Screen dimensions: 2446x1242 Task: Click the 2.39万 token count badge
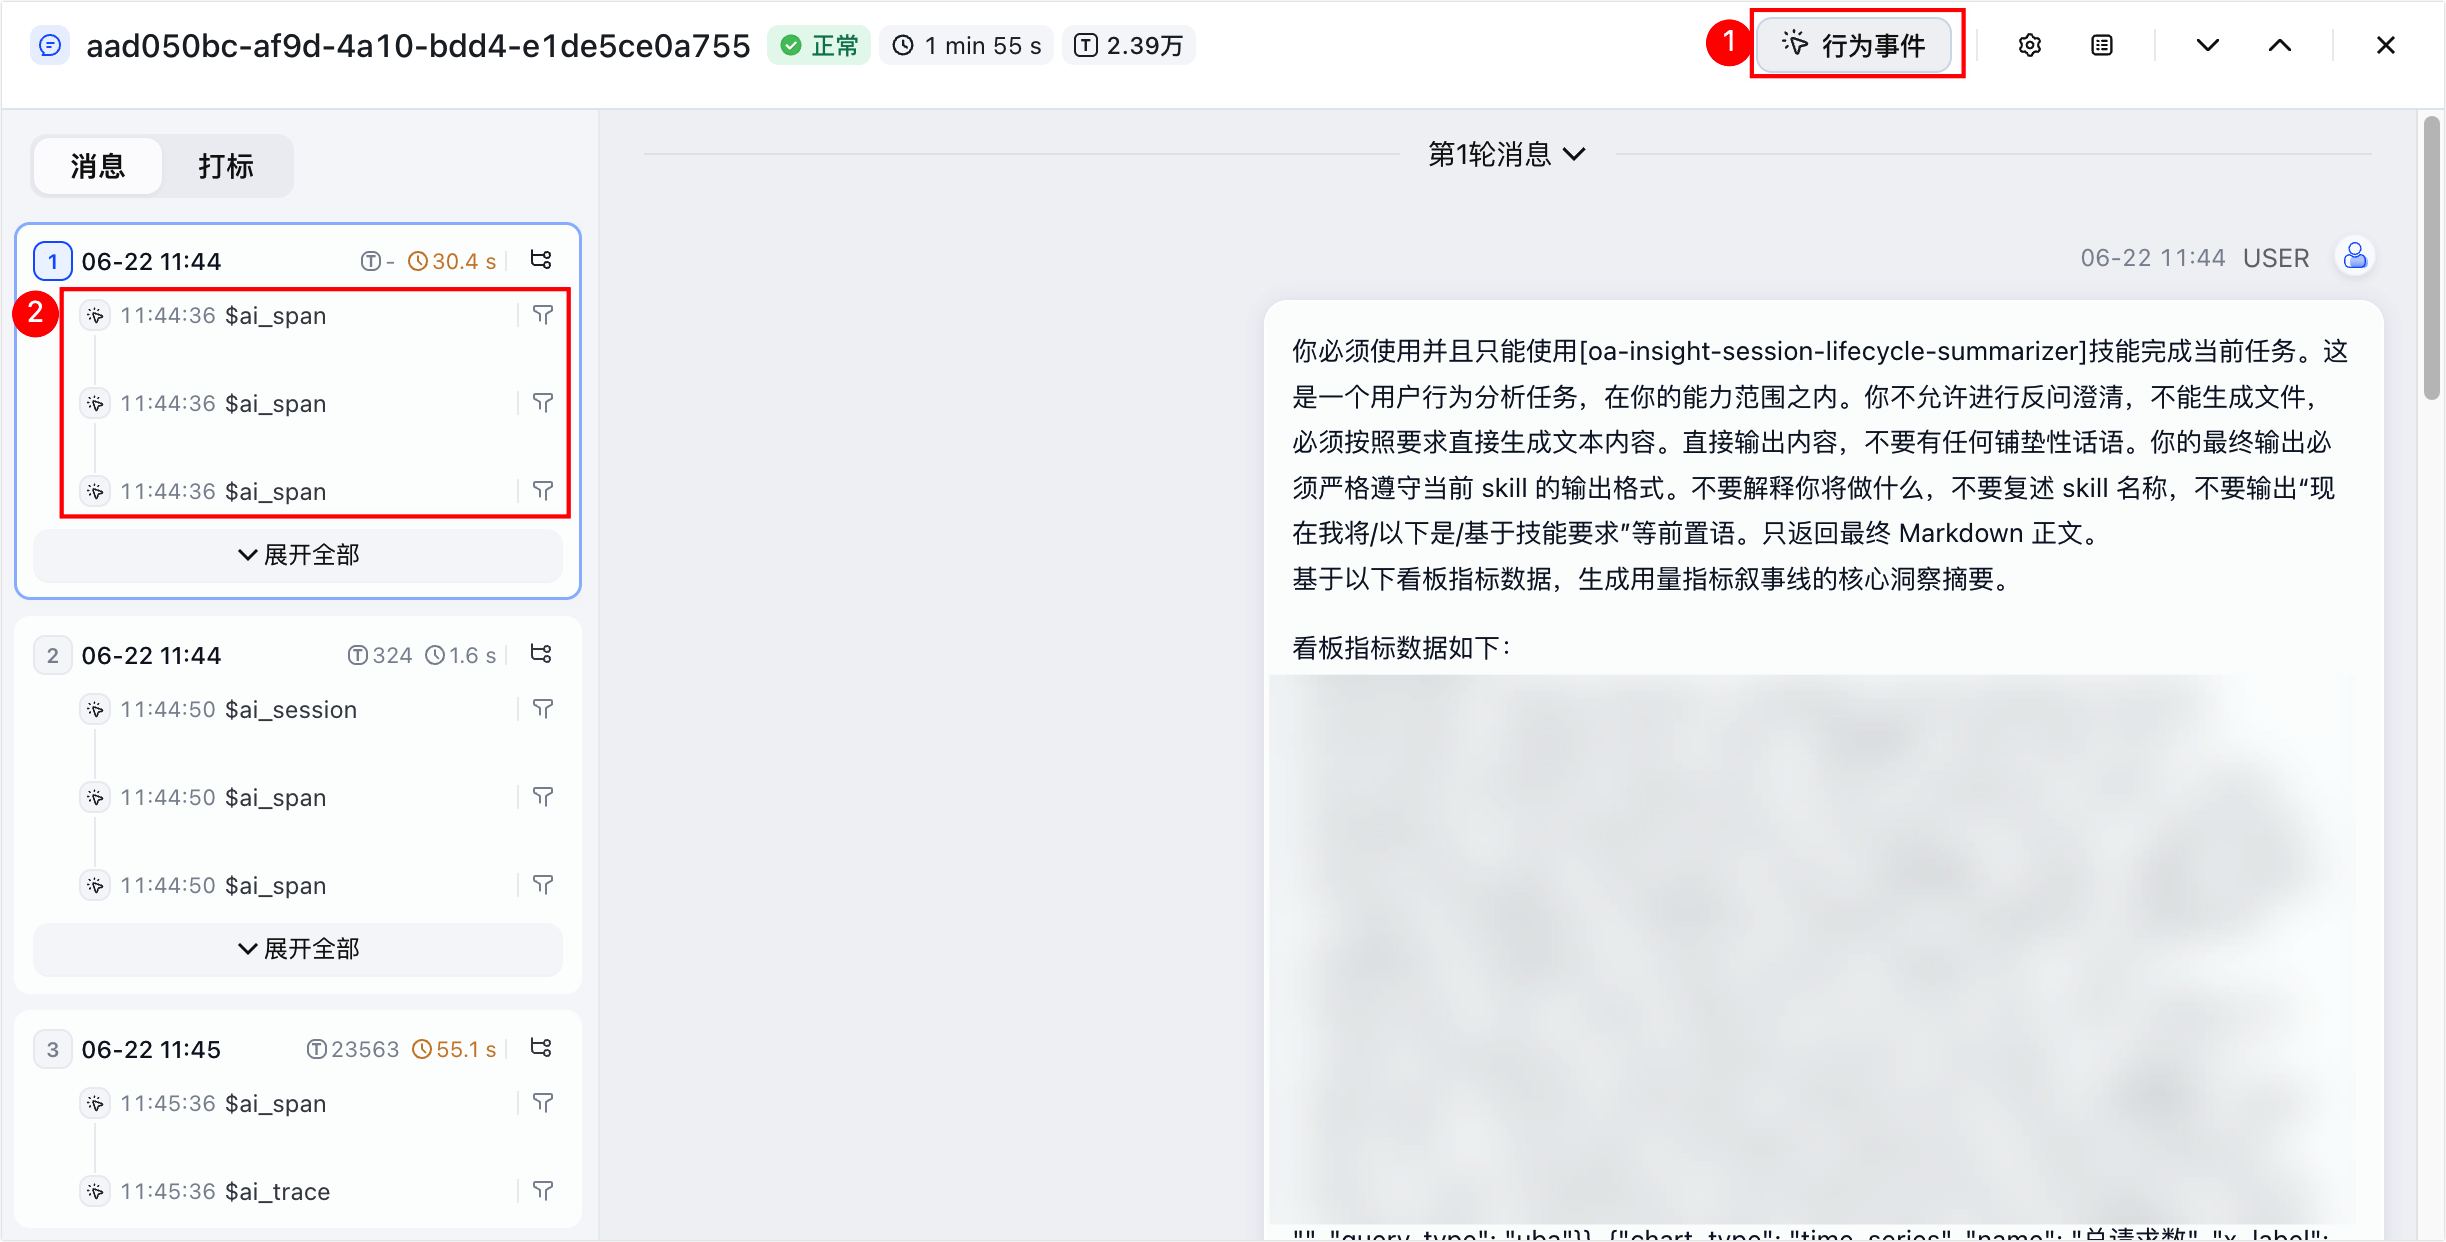point(1128,46)
